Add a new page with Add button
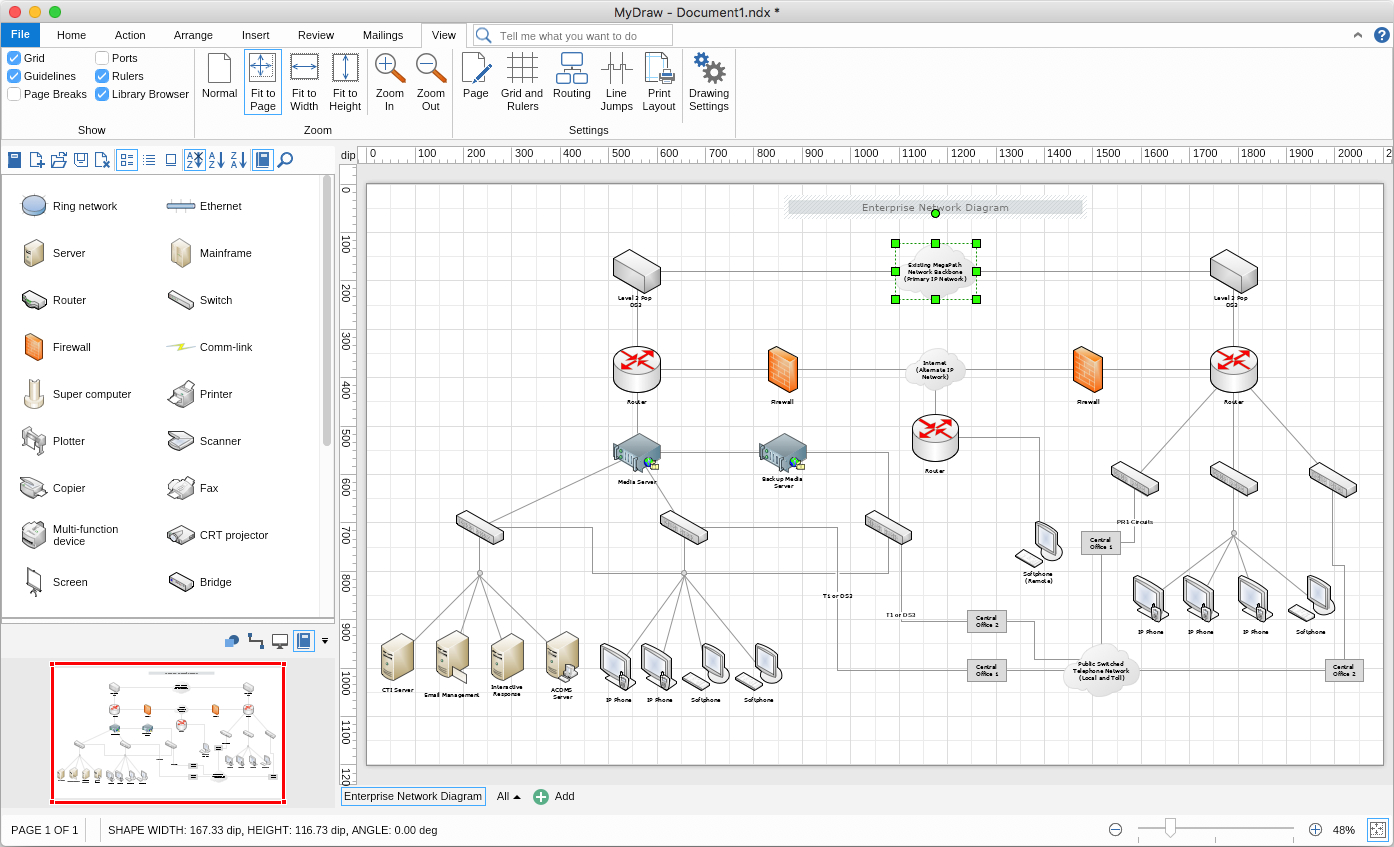This screenshot has height=847, width=1394. (554, 797)
